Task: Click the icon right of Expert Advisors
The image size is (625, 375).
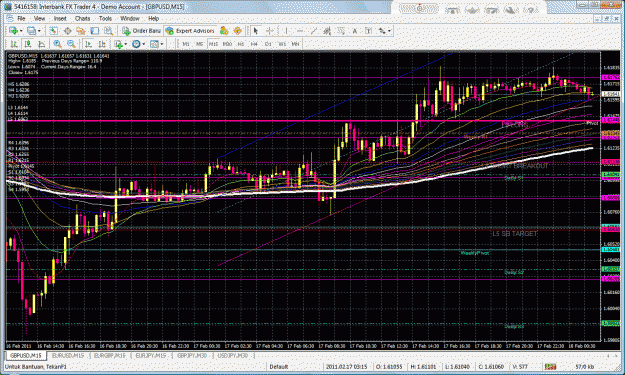Action: pyautogui.click(x=224, y=31)
